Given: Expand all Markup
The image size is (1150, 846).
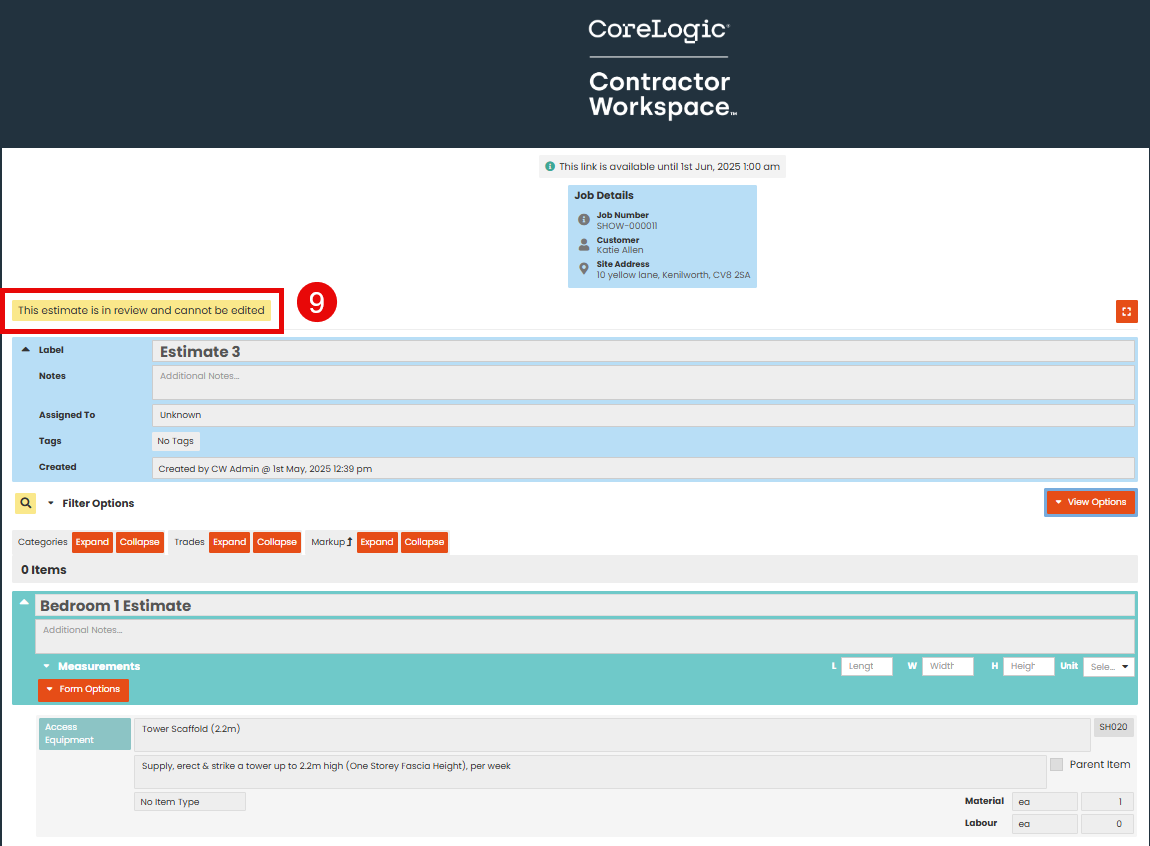Looking at the screenshot, I should (377, 542).
